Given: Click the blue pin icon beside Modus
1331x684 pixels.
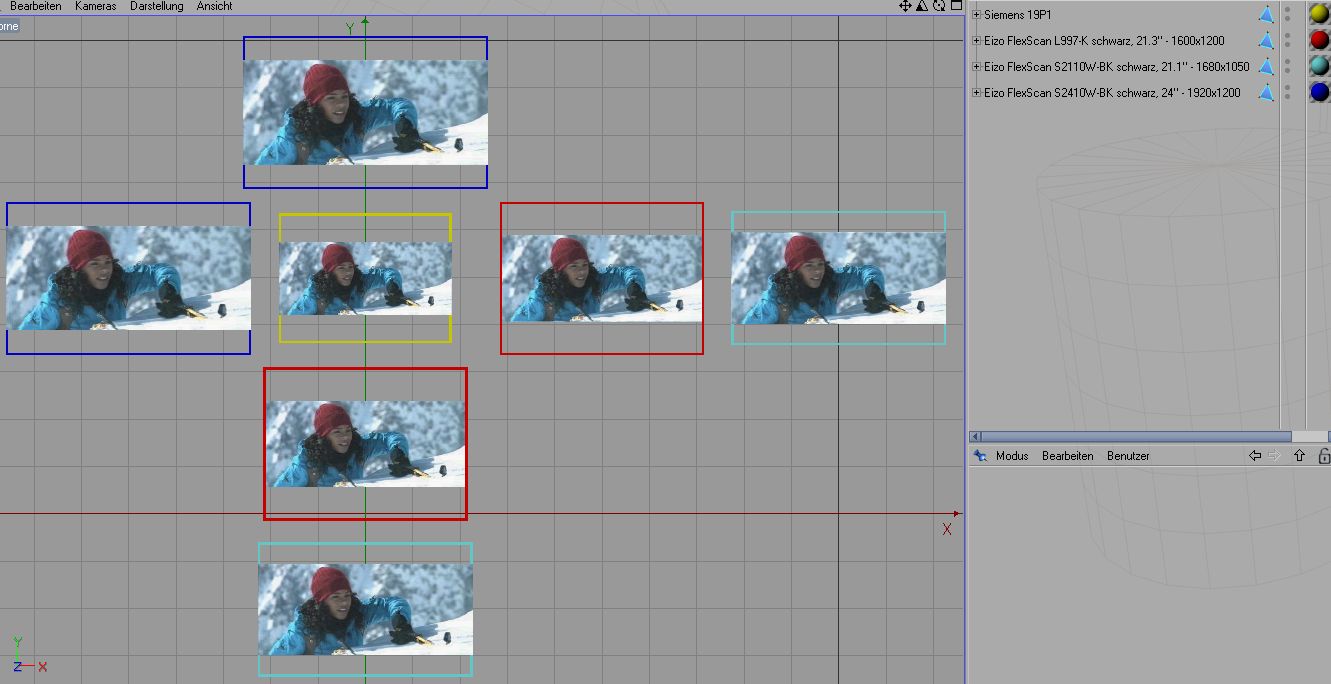Looking at the screenshot, I should (980, 456).
